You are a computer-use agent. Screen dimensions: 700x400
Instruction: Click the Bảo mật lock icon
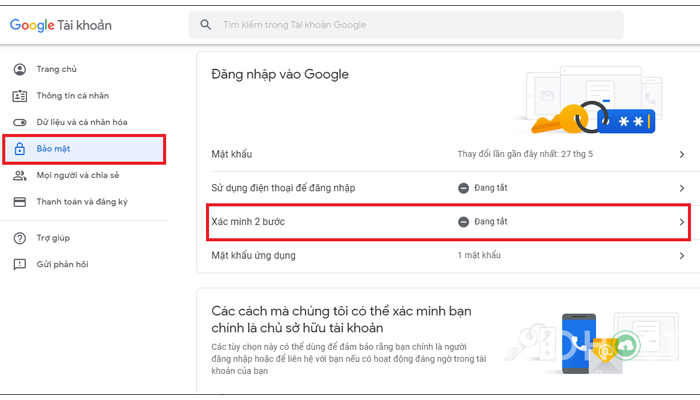[x=20, y=149]
